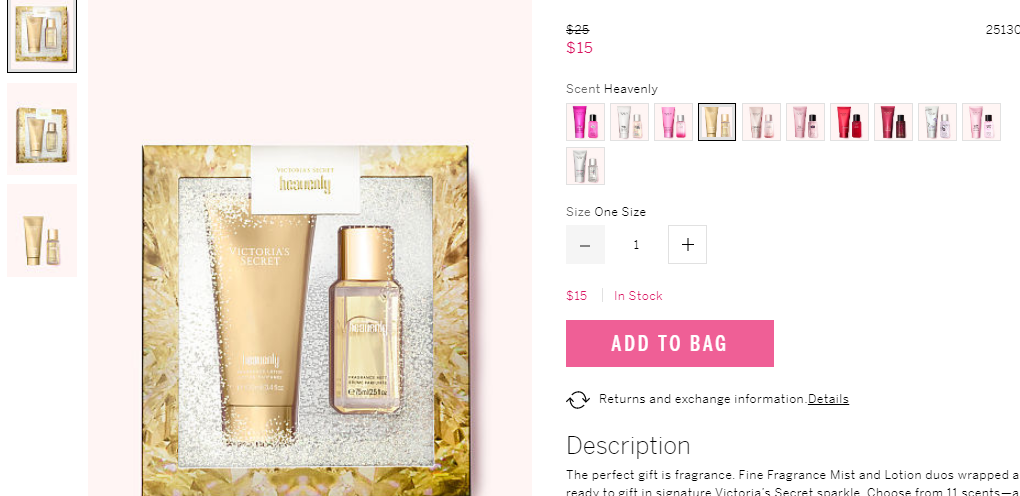Select the ninth silver-white scent swatch
The height and width of the screenshot is (496, 1020).
pos(937,122)
